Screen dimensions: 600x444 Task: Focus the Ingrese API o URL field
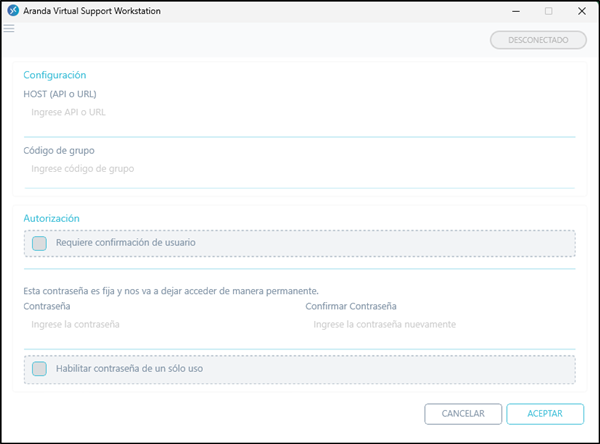click(x=300, y=120)
